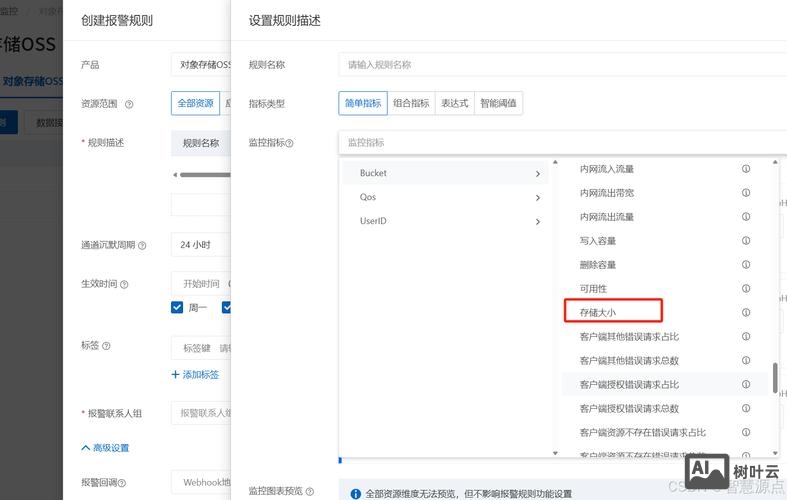Click horizontal scrollbar under 规则名称 table
This screenshot has height=500, width=787.
(205, 175)
